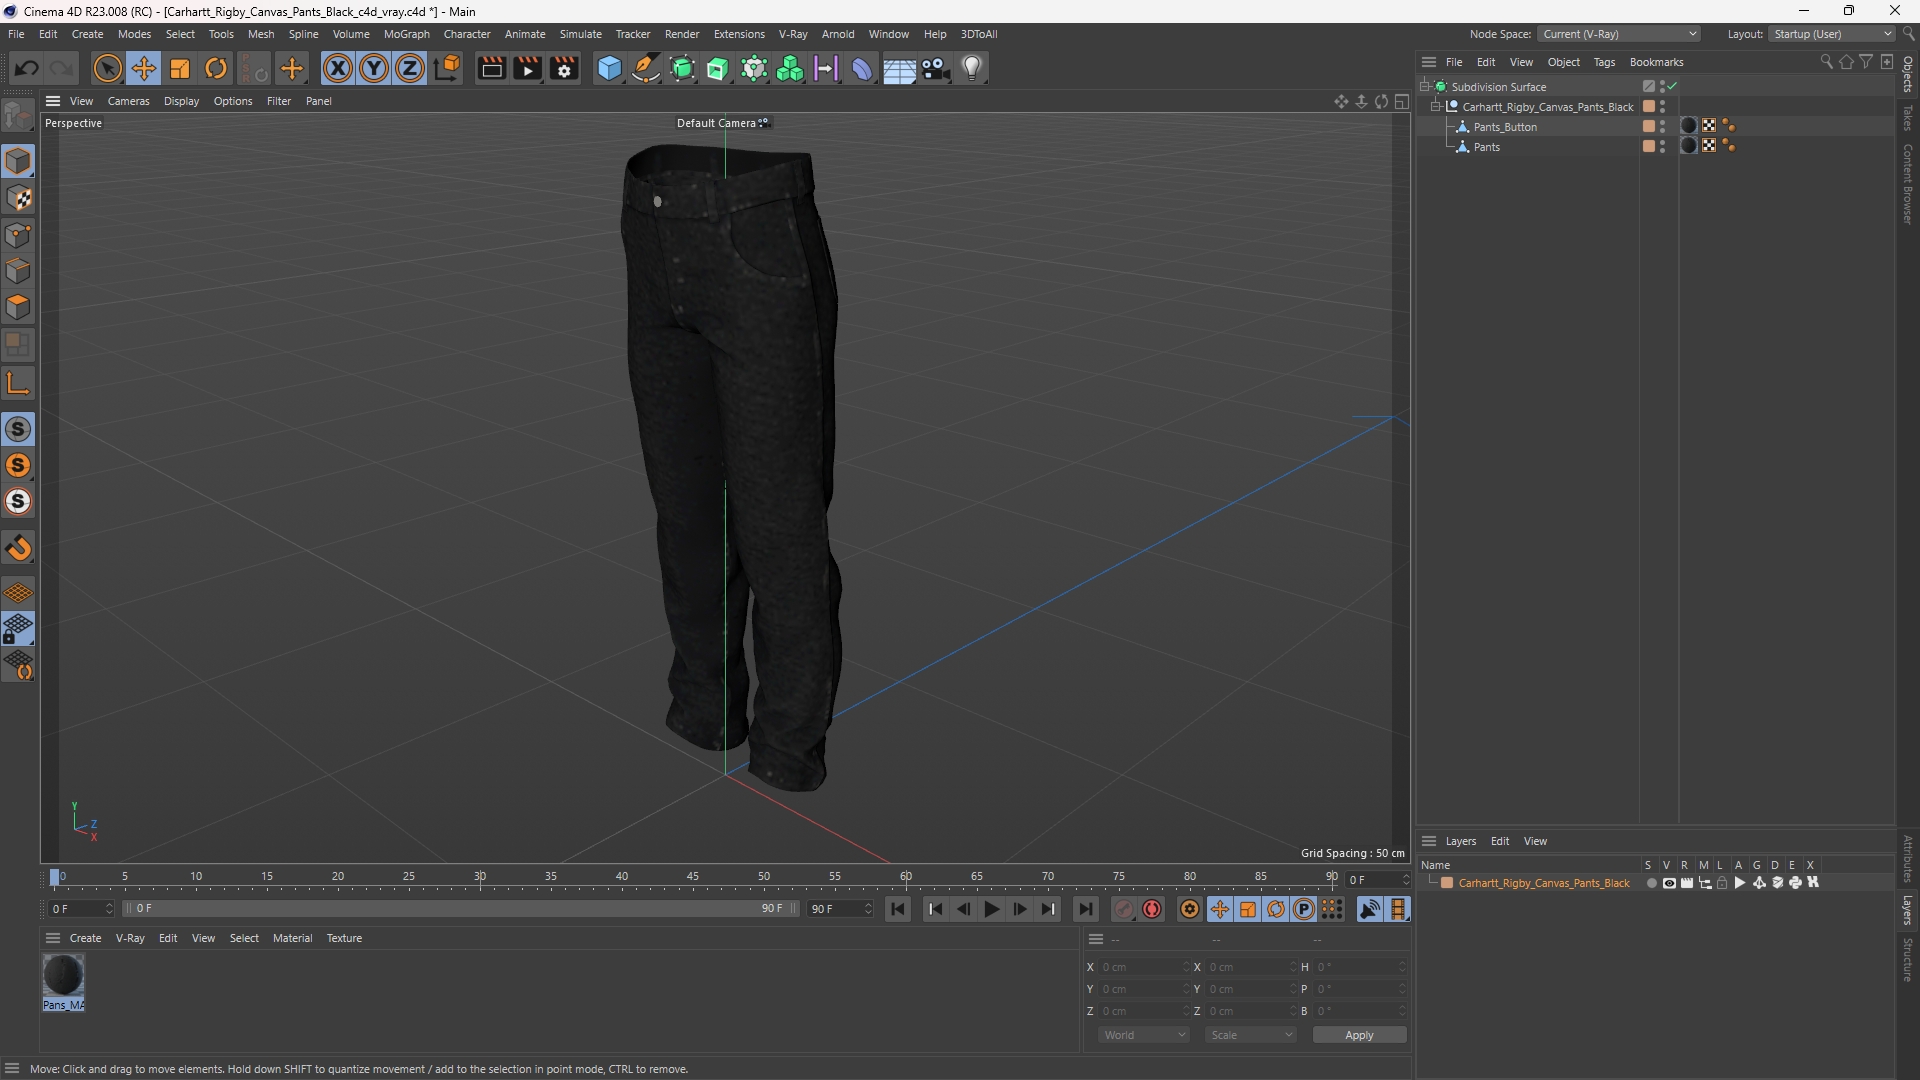Open the Simulate menu
The image size is (1920, 1080).
pos(580,34)
